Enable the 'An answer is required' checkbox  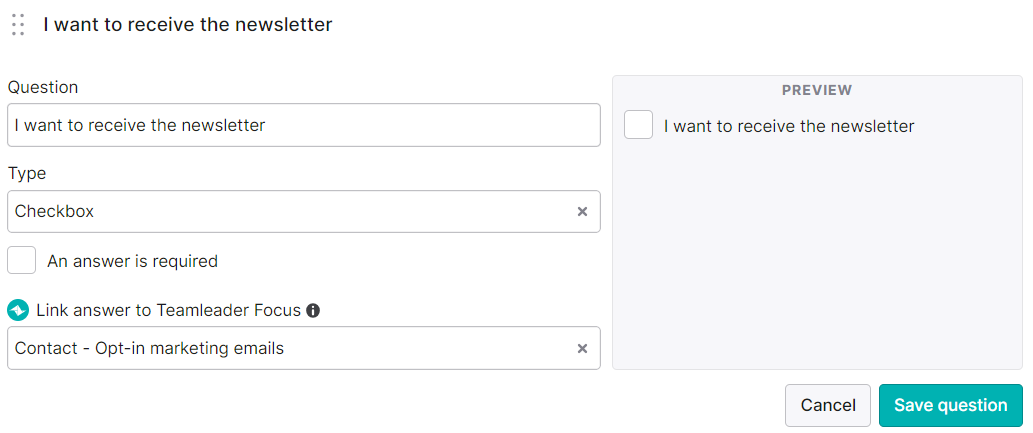tap(22, 260)
